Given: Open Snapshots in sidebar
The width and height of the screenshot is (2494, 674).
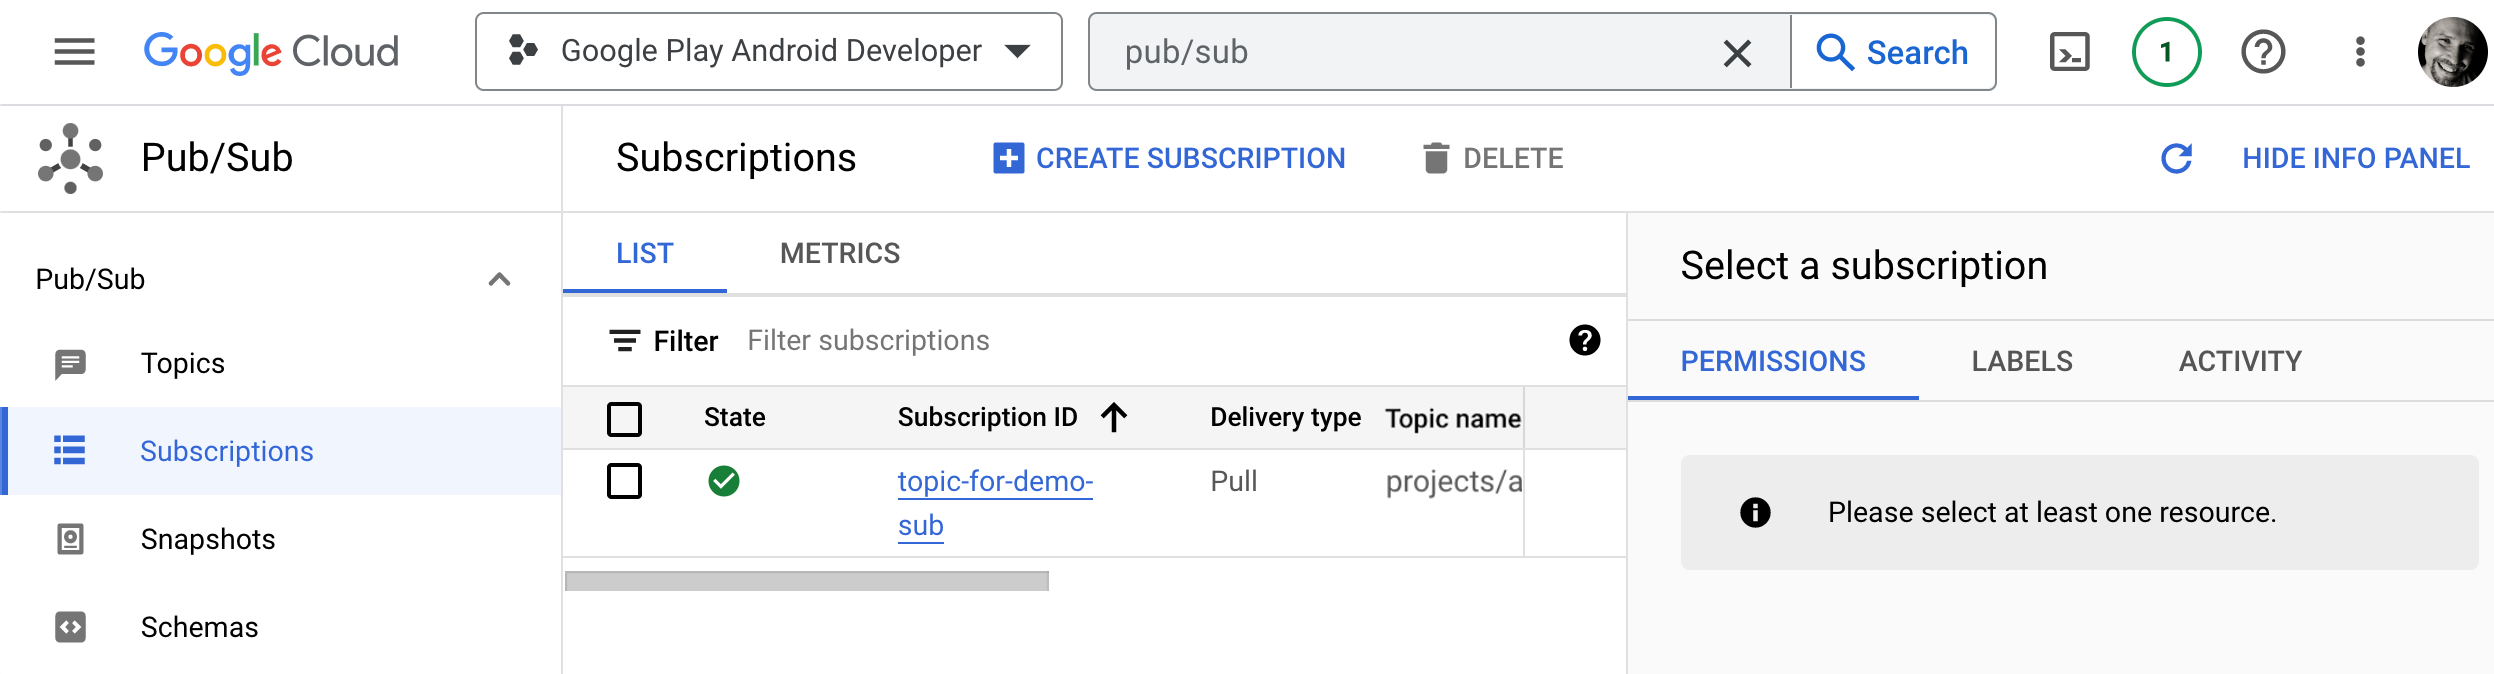Looking at the screenshot, I should click(x=207, y=539).
